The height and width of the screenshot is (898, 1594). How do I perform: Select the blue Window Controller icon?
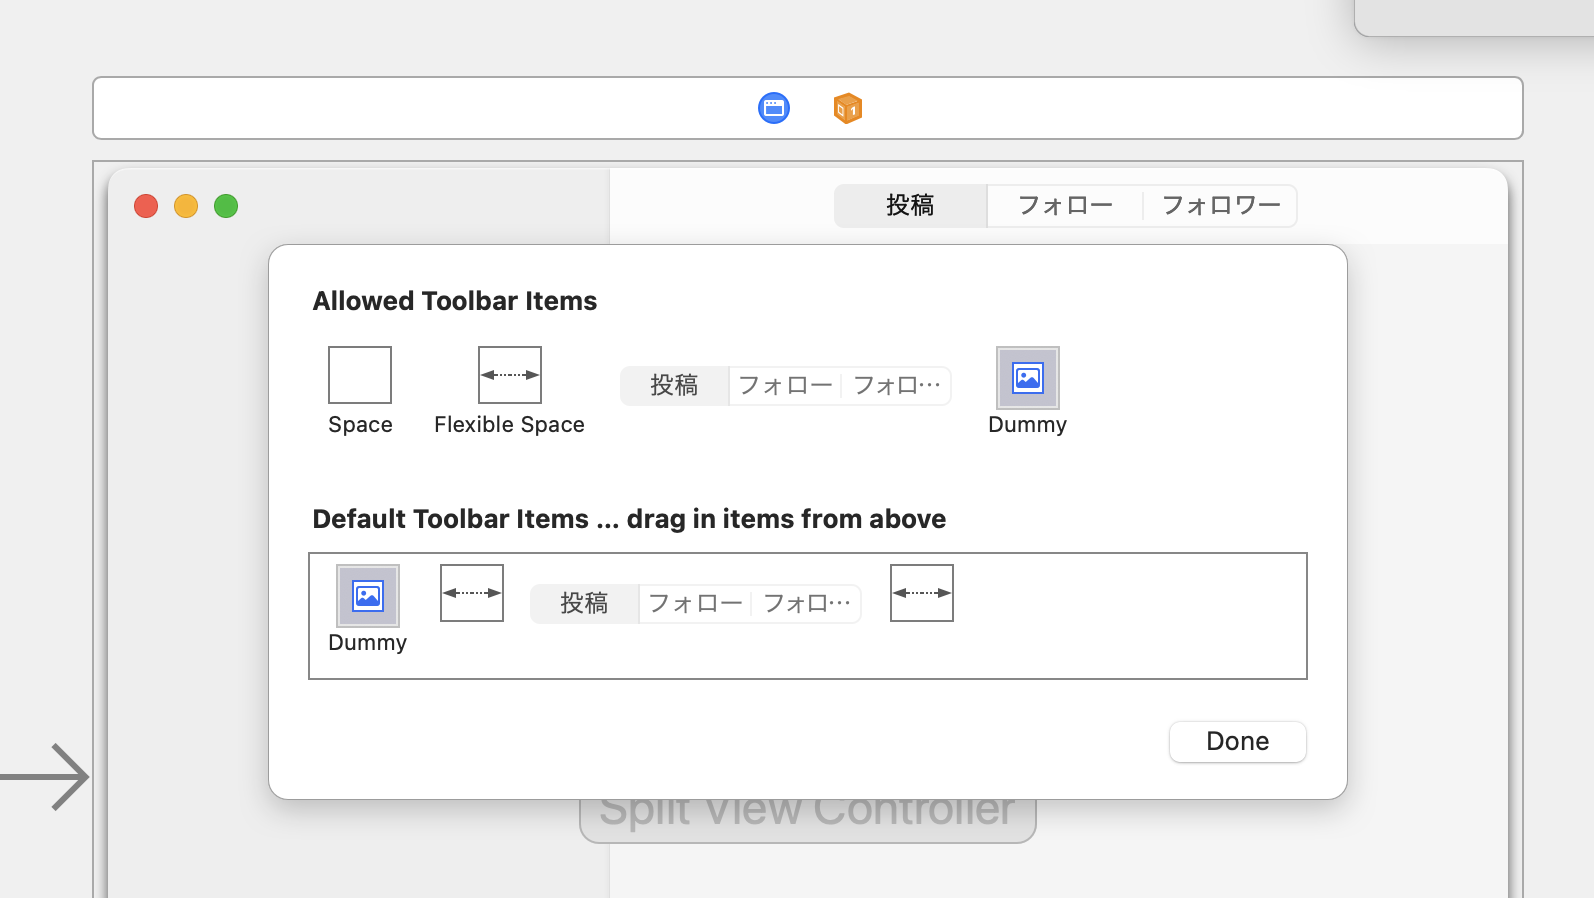(774, 108)
